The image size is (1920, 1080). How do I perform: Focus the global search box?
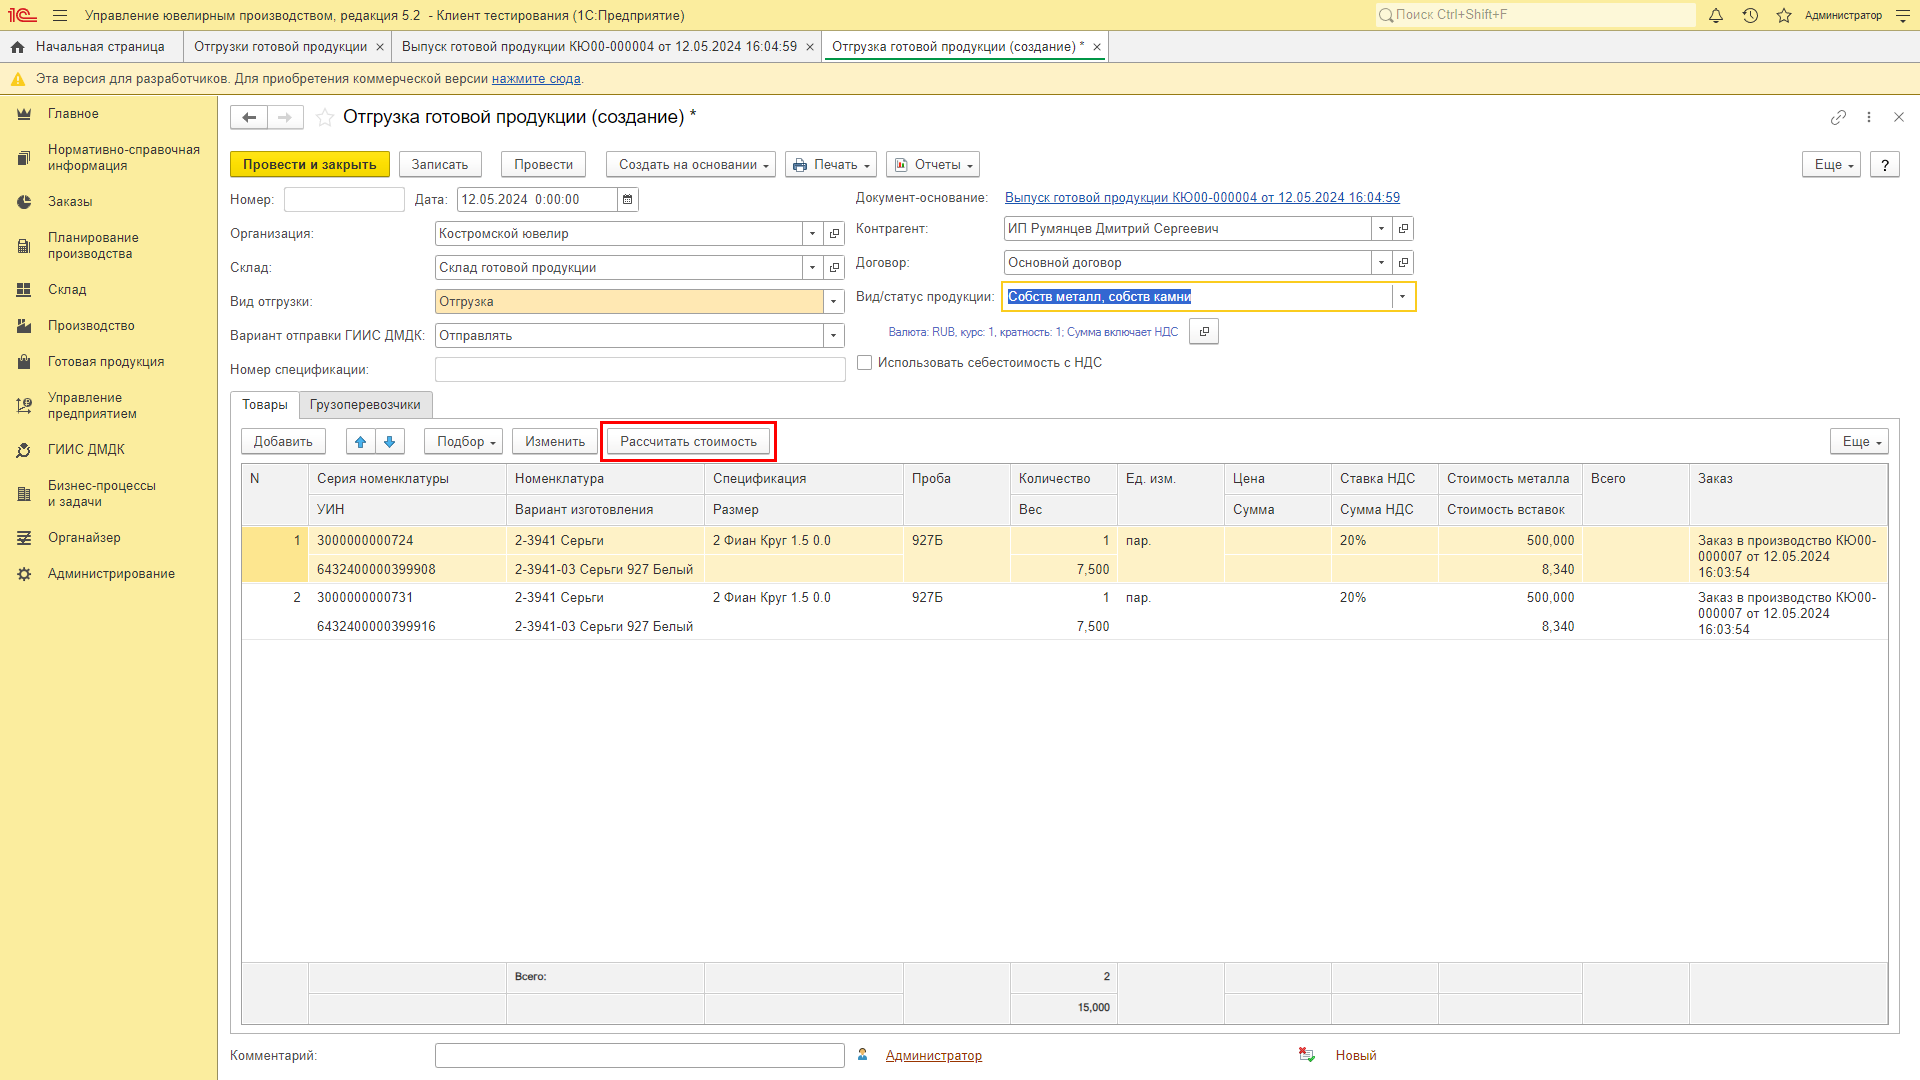[x=1535, y=15]
